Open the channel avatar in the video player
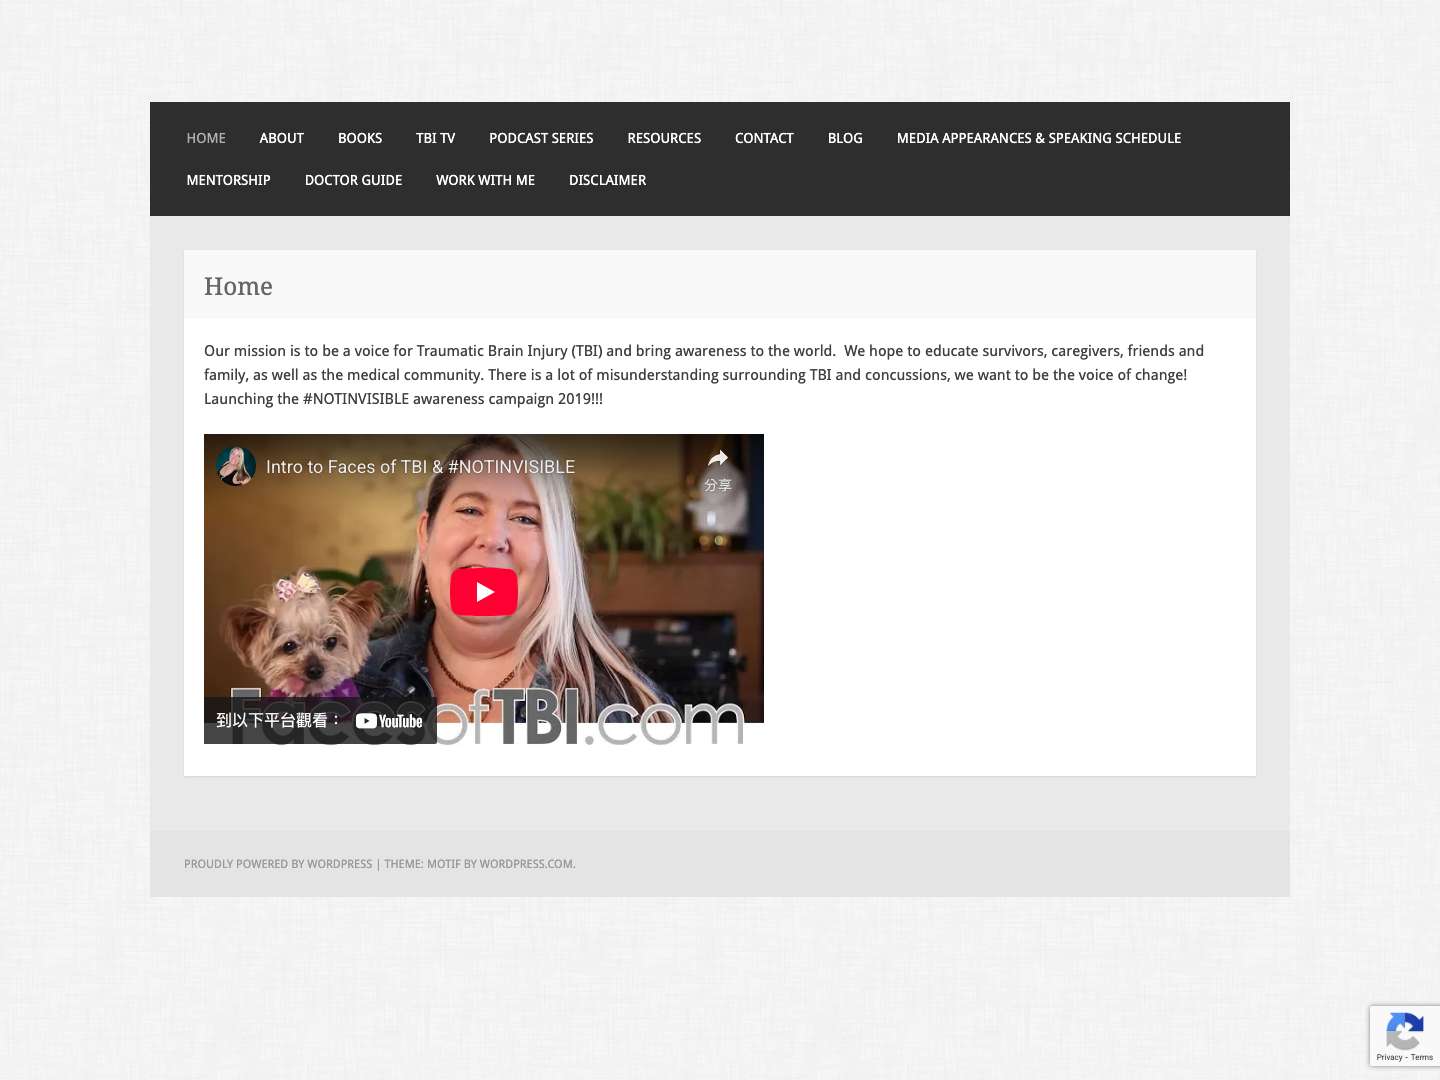The width and height of the screenshot is (1440, 1080). (x=236, y=465)
